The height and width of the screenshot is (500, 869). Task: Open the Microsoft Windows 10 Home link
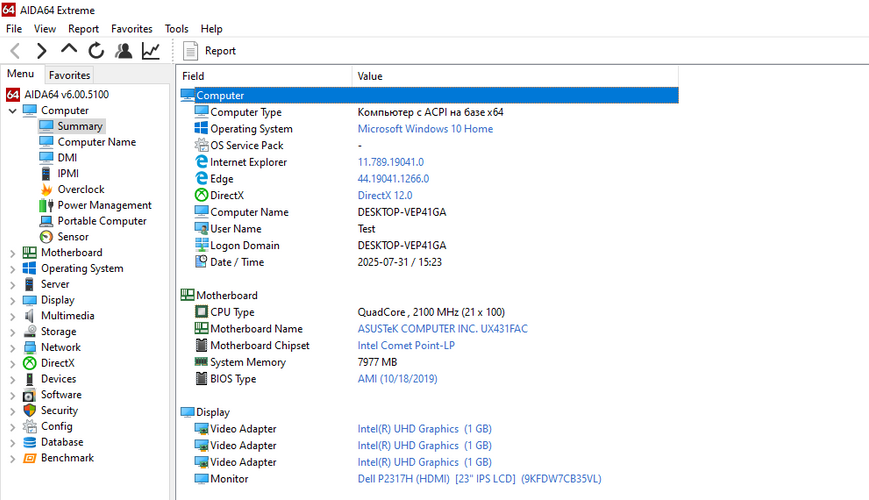coord(425,129)
